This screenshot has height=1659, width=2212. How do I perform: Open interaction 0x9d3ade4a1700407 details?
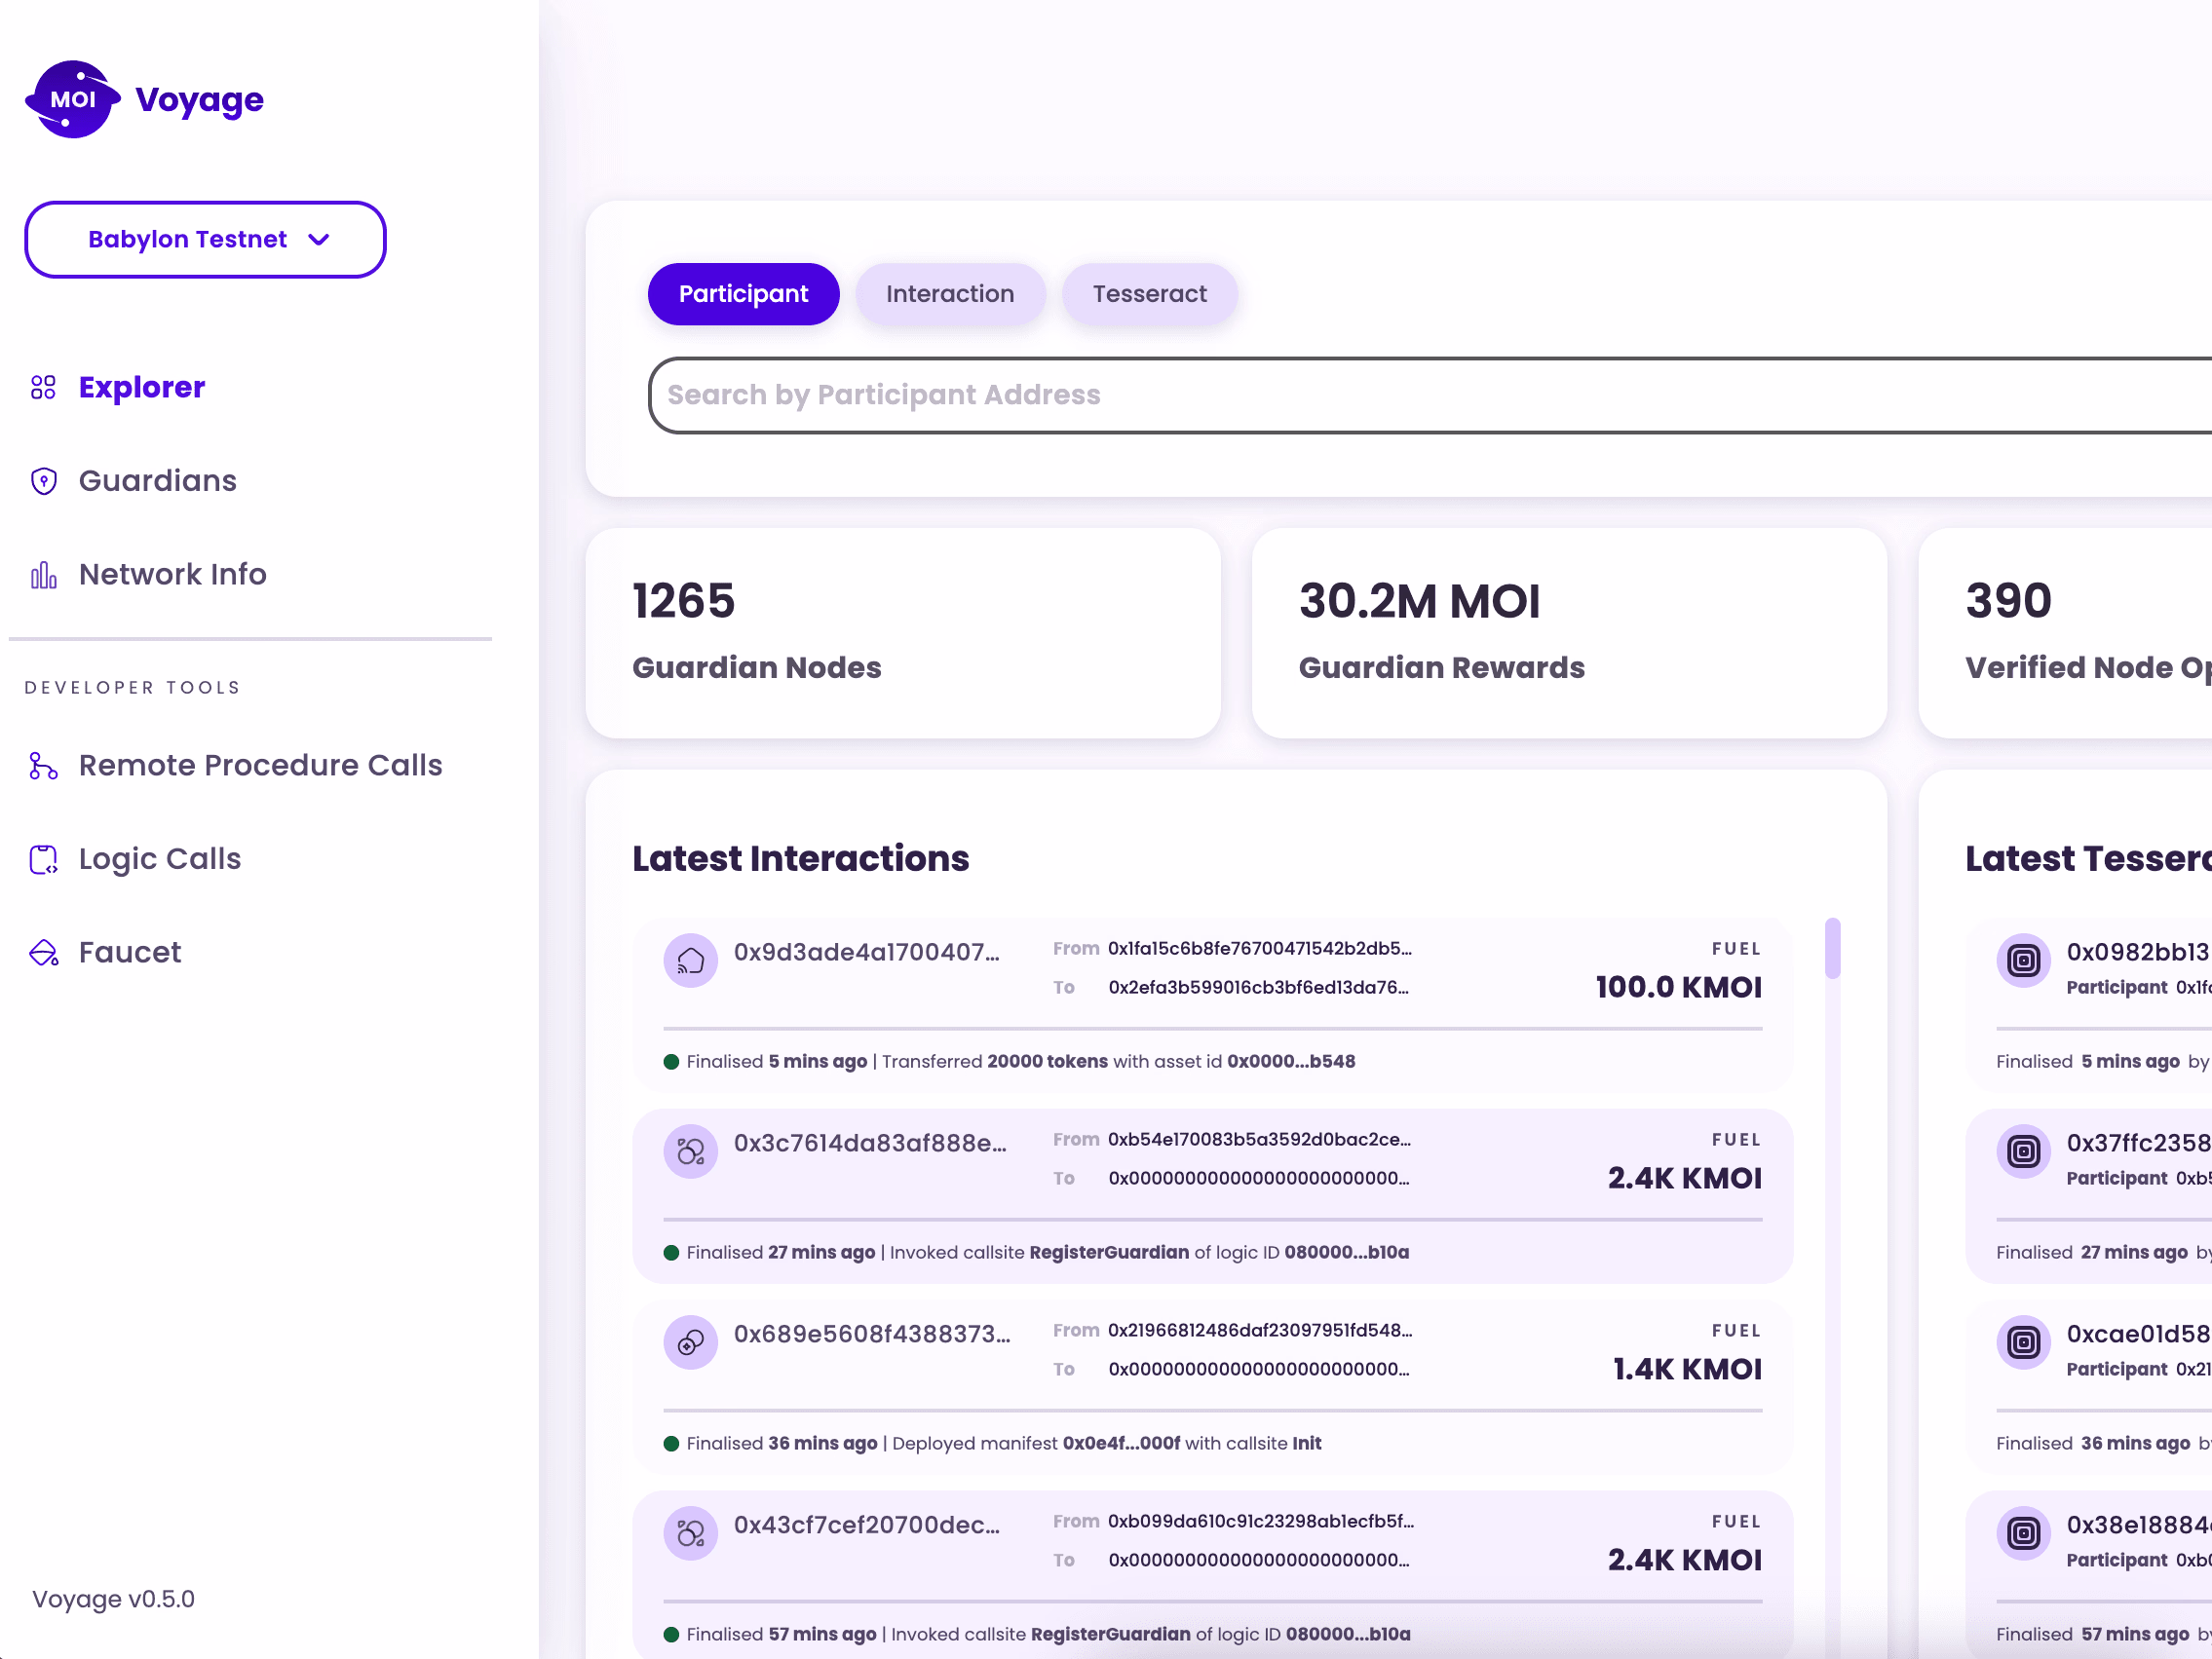(x=868, y=952)
